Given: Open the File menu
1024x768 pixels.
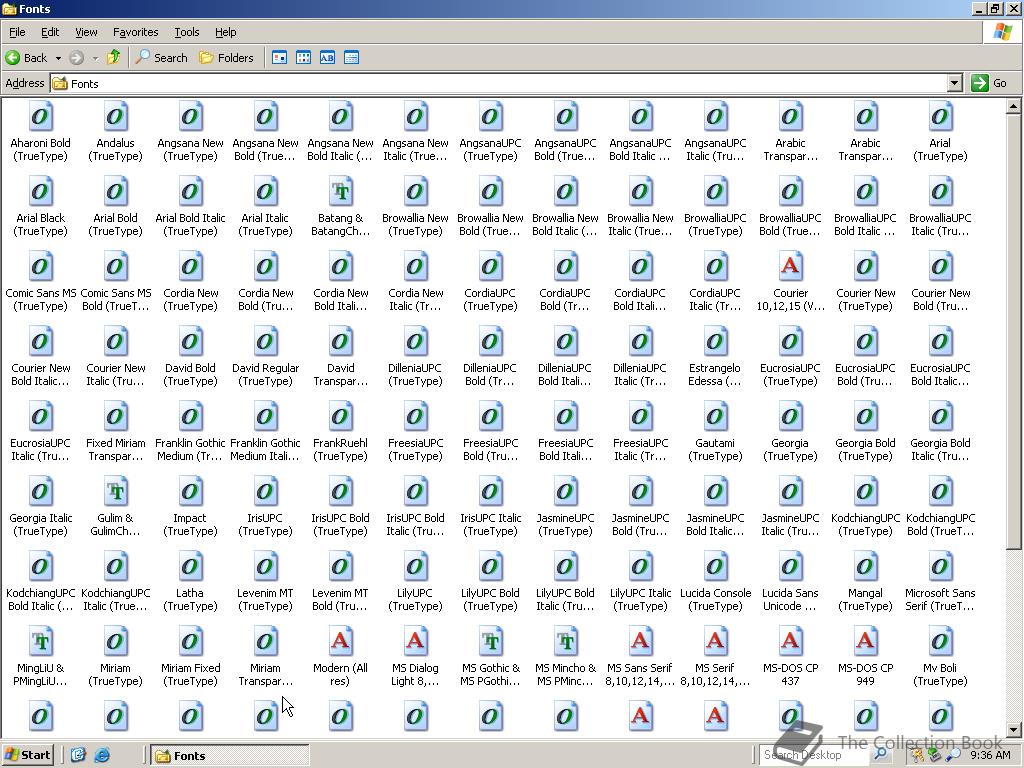Looking at the screenshot, I should tap(17, 32).
